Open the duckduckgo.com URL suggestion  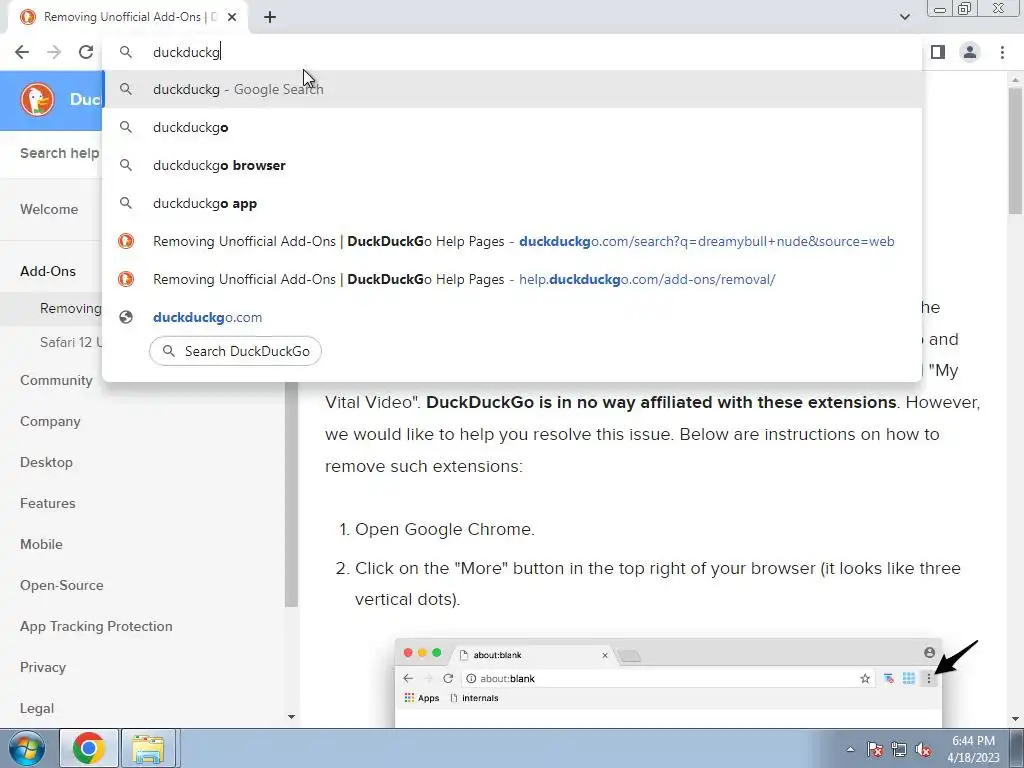[512, 317]
